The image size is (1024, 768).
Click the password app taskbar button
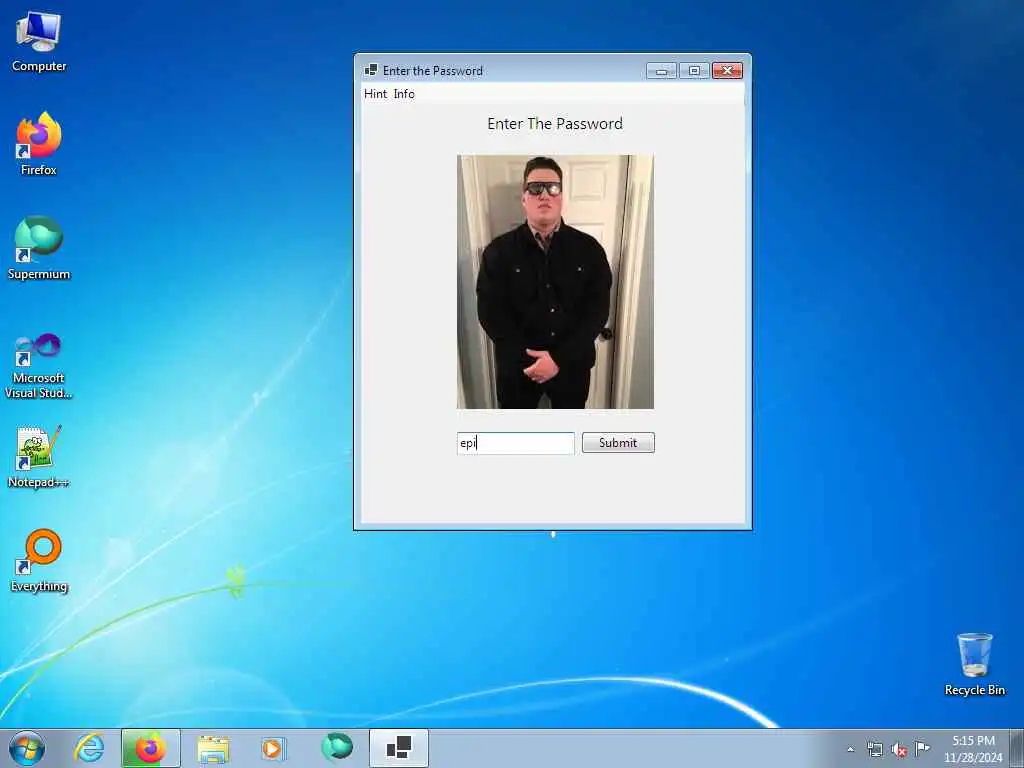(398, 748)
